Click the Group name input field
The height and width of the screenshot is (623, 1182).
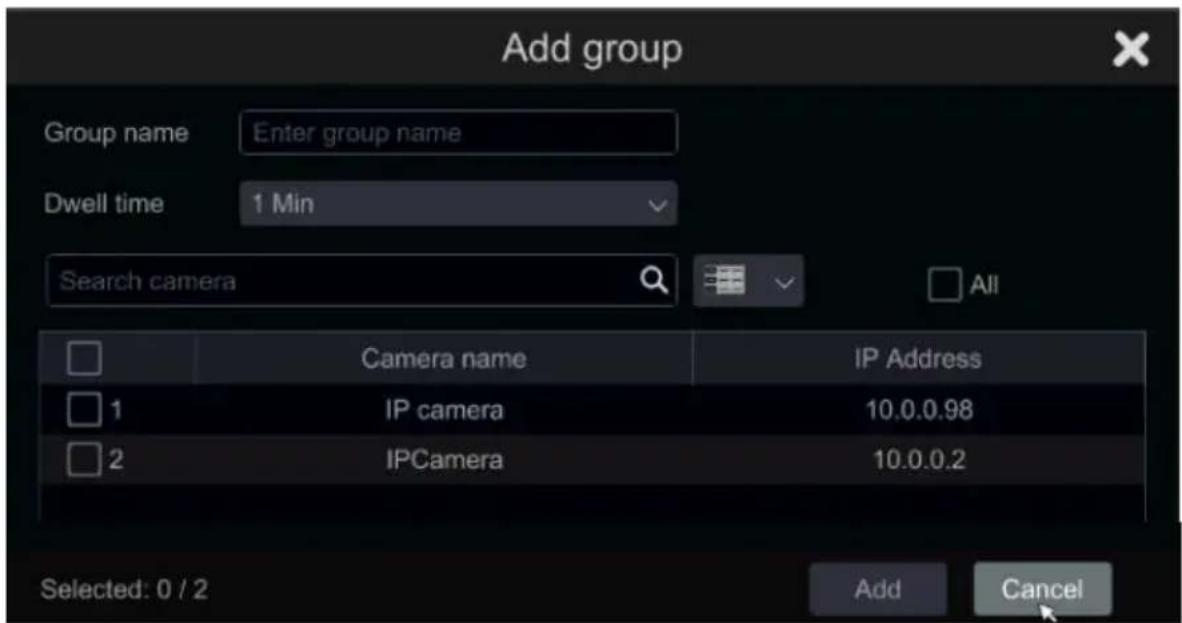coord(458,133)
